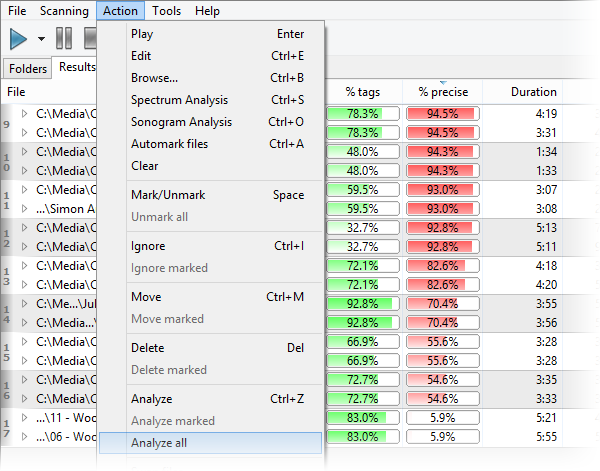Click the blue Play button in toolbar
600x471 pixels.
coord(19,39)
